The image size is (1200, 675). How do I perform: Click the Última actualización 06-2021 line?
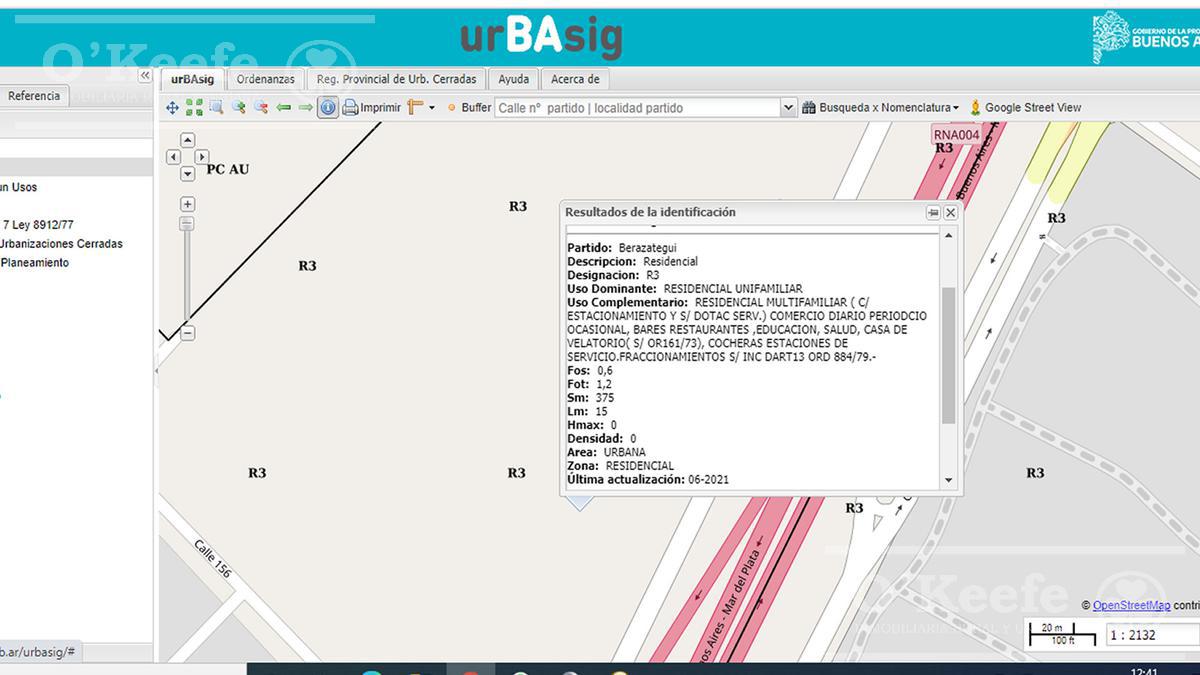[x=648, y=480]
